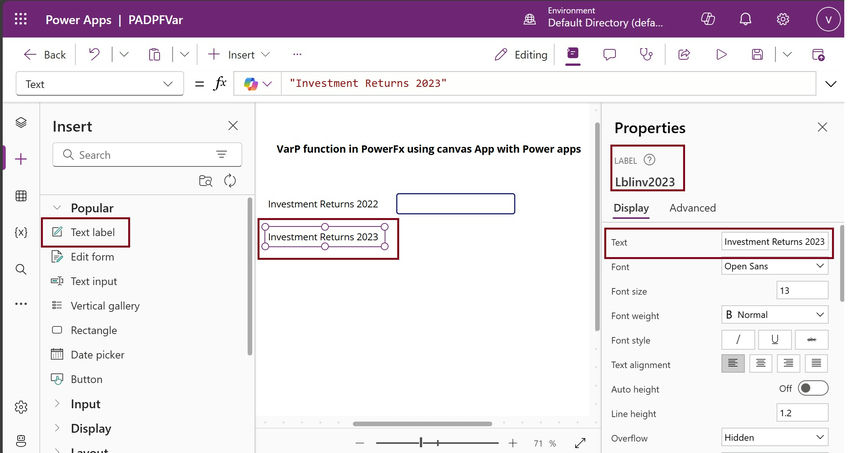Open the Copilot pane icon in the command bar

[x=572, y=54]
